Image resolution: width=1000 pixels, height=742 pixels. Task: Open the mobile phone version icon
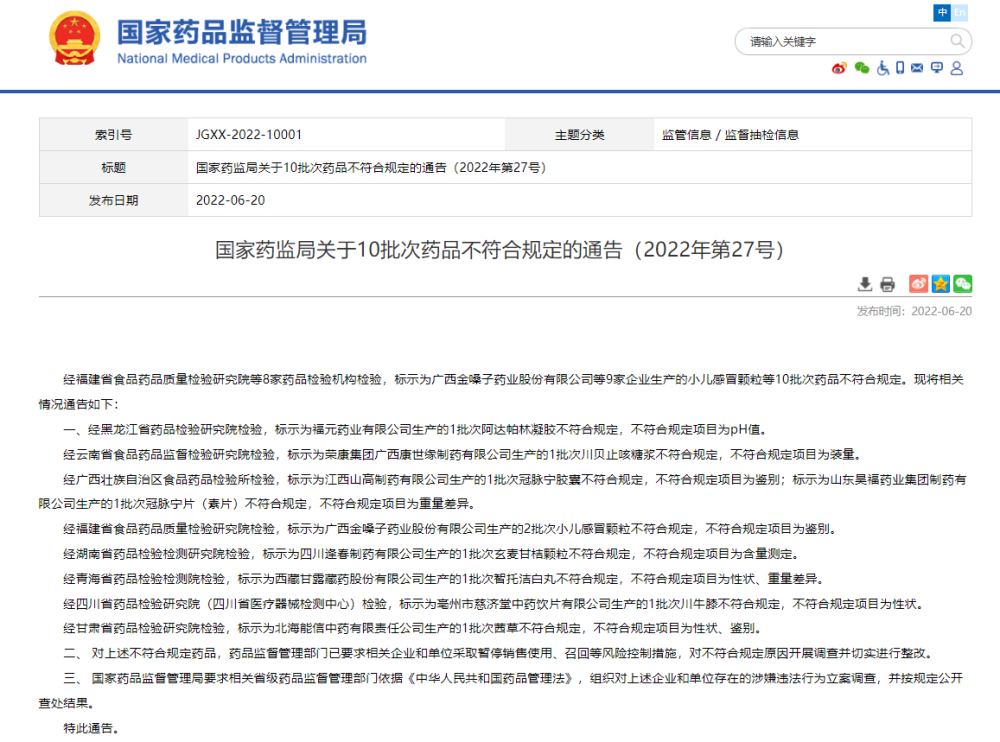pos(900,68)
